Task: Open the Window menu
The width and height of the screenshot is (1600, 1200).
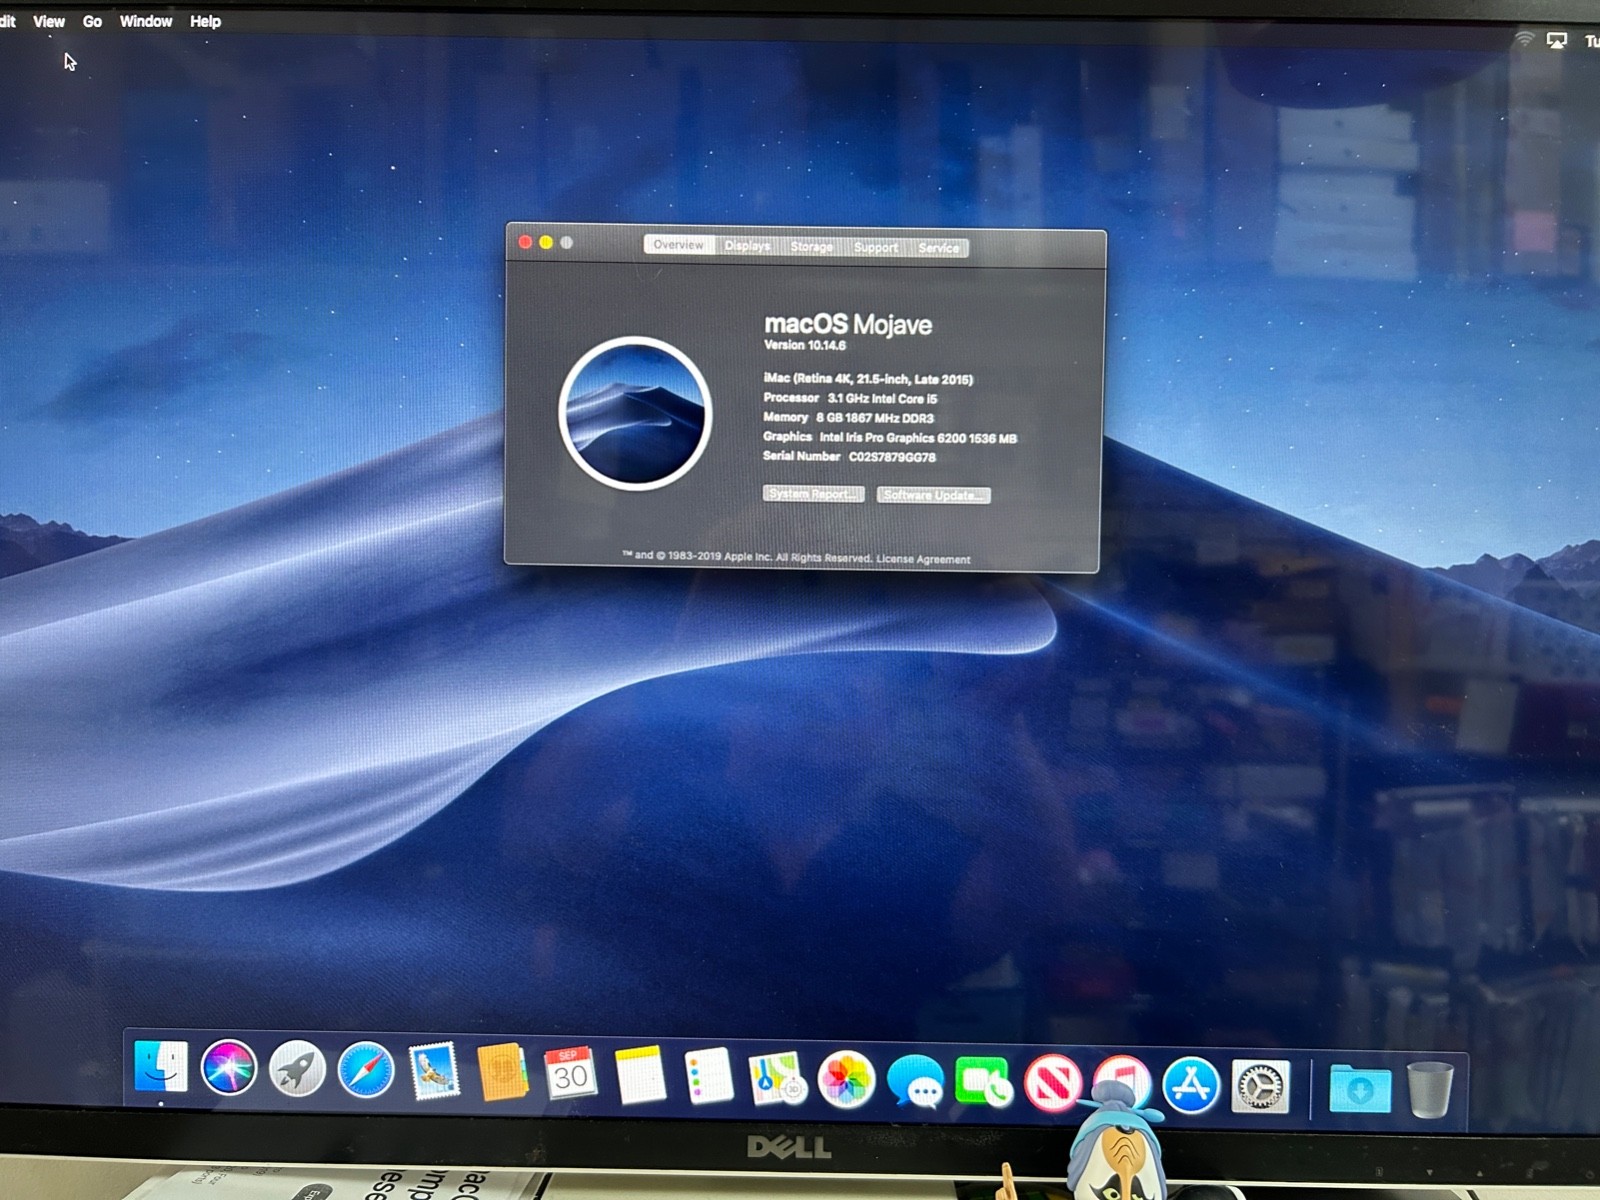Action: [146, 21]
